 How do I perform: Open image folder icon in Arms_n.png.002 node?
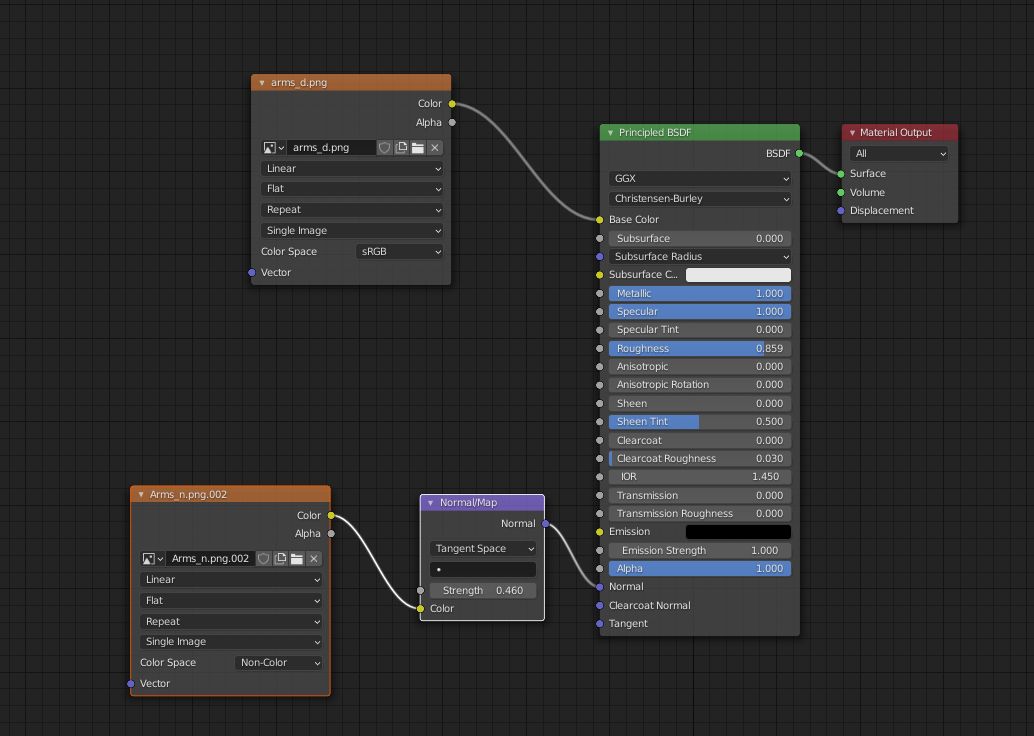297,559
